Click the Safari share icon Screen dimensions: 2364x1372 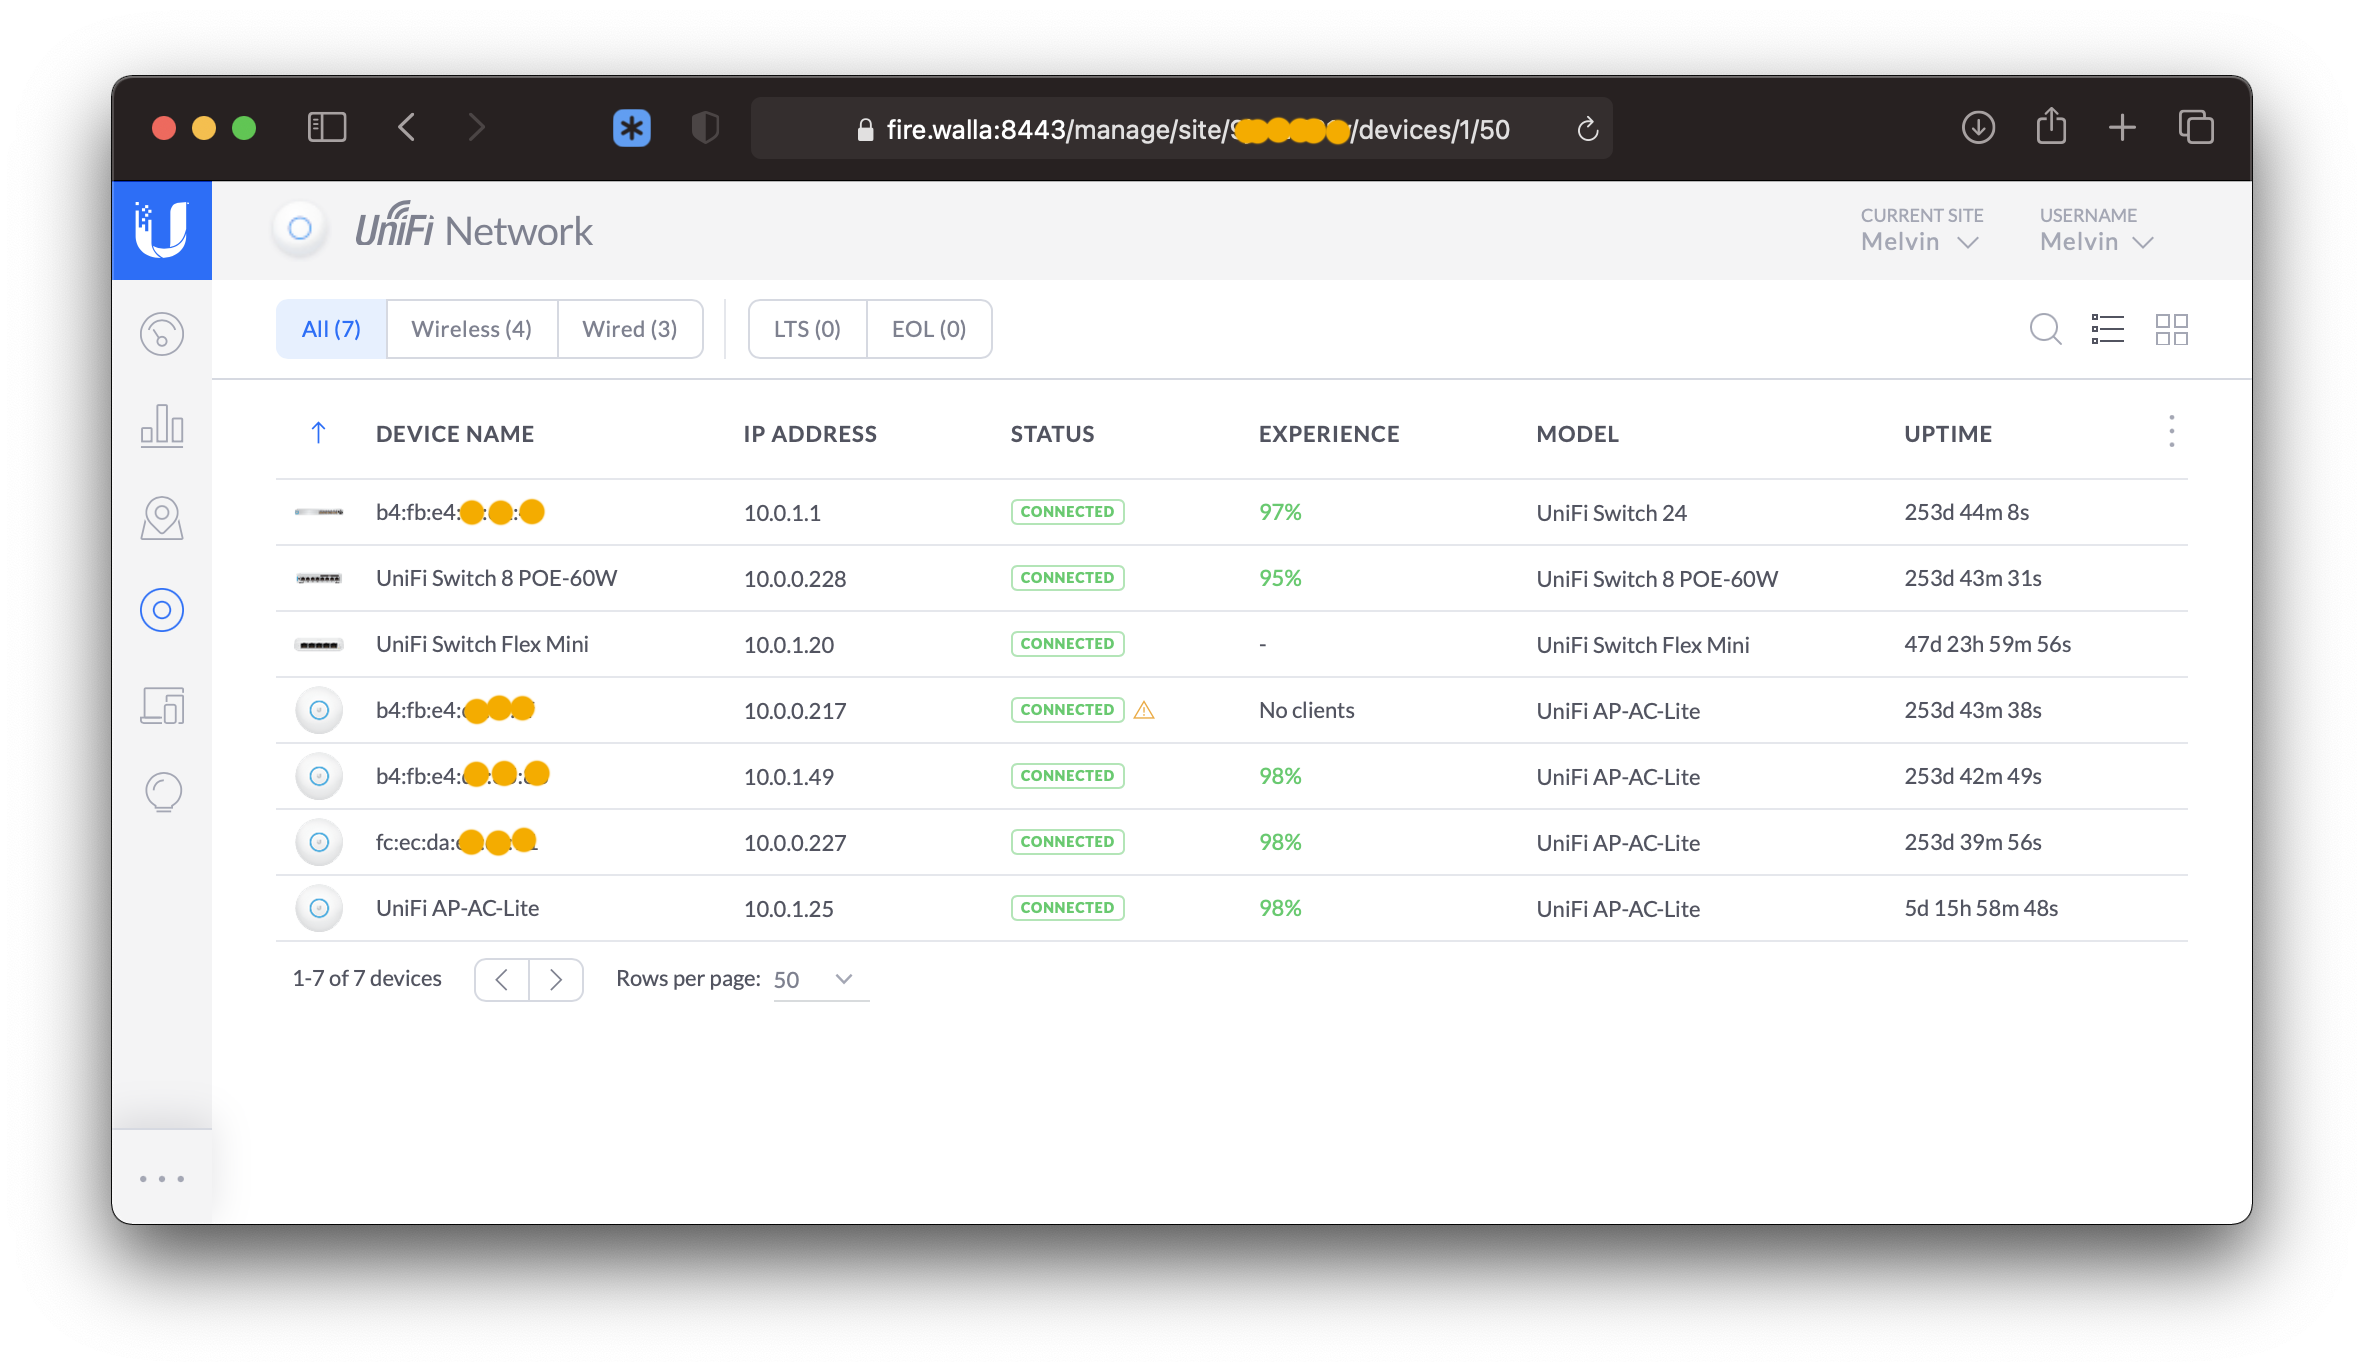tap(2051, 125)
